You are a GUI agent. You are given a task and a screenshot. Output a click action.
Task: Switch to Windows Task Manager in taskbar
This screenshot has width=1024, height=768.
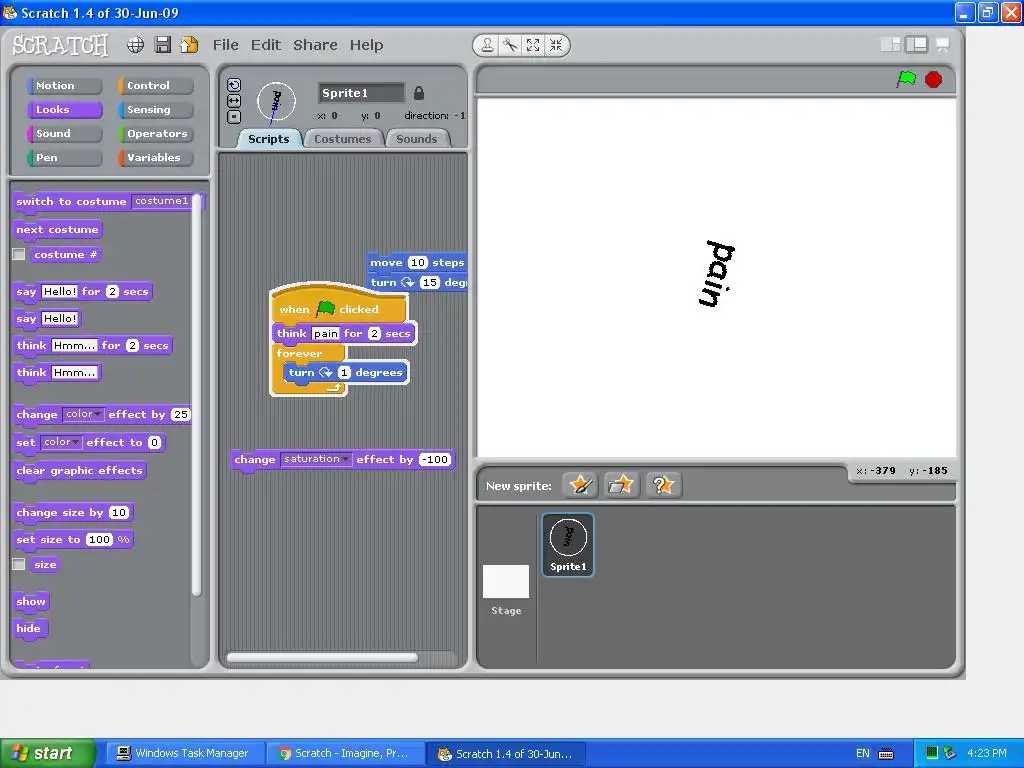tap(184, 753)
